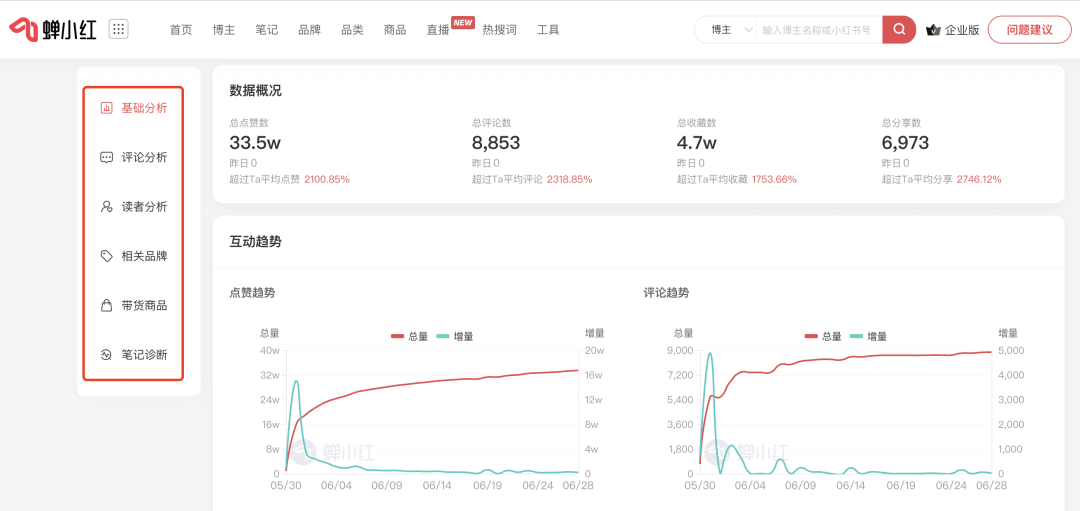Expand the 博主 search type dropdown
Screen dimensions: 1080x511
pyautogui.click(x=728, y=30)
